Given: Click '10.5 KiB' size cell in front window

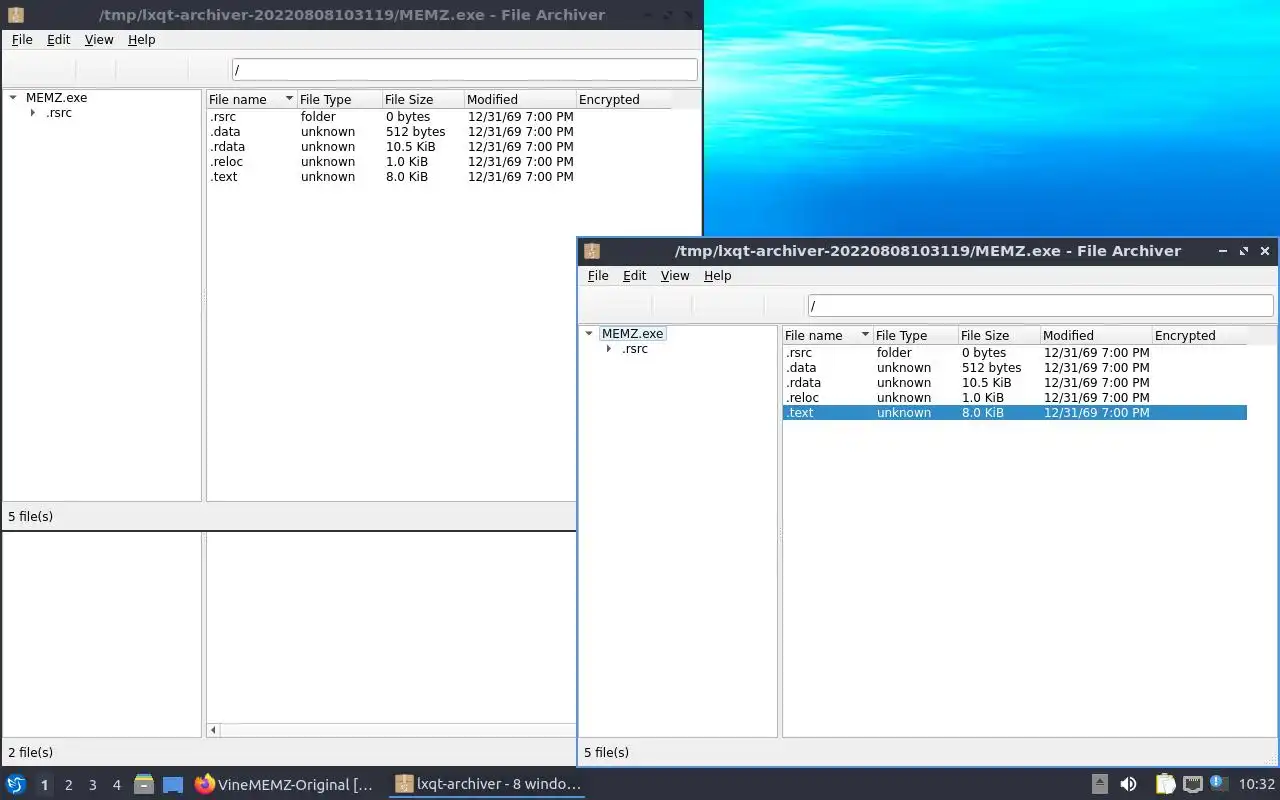Looking at the screenshot, I should tap(986, 383).
